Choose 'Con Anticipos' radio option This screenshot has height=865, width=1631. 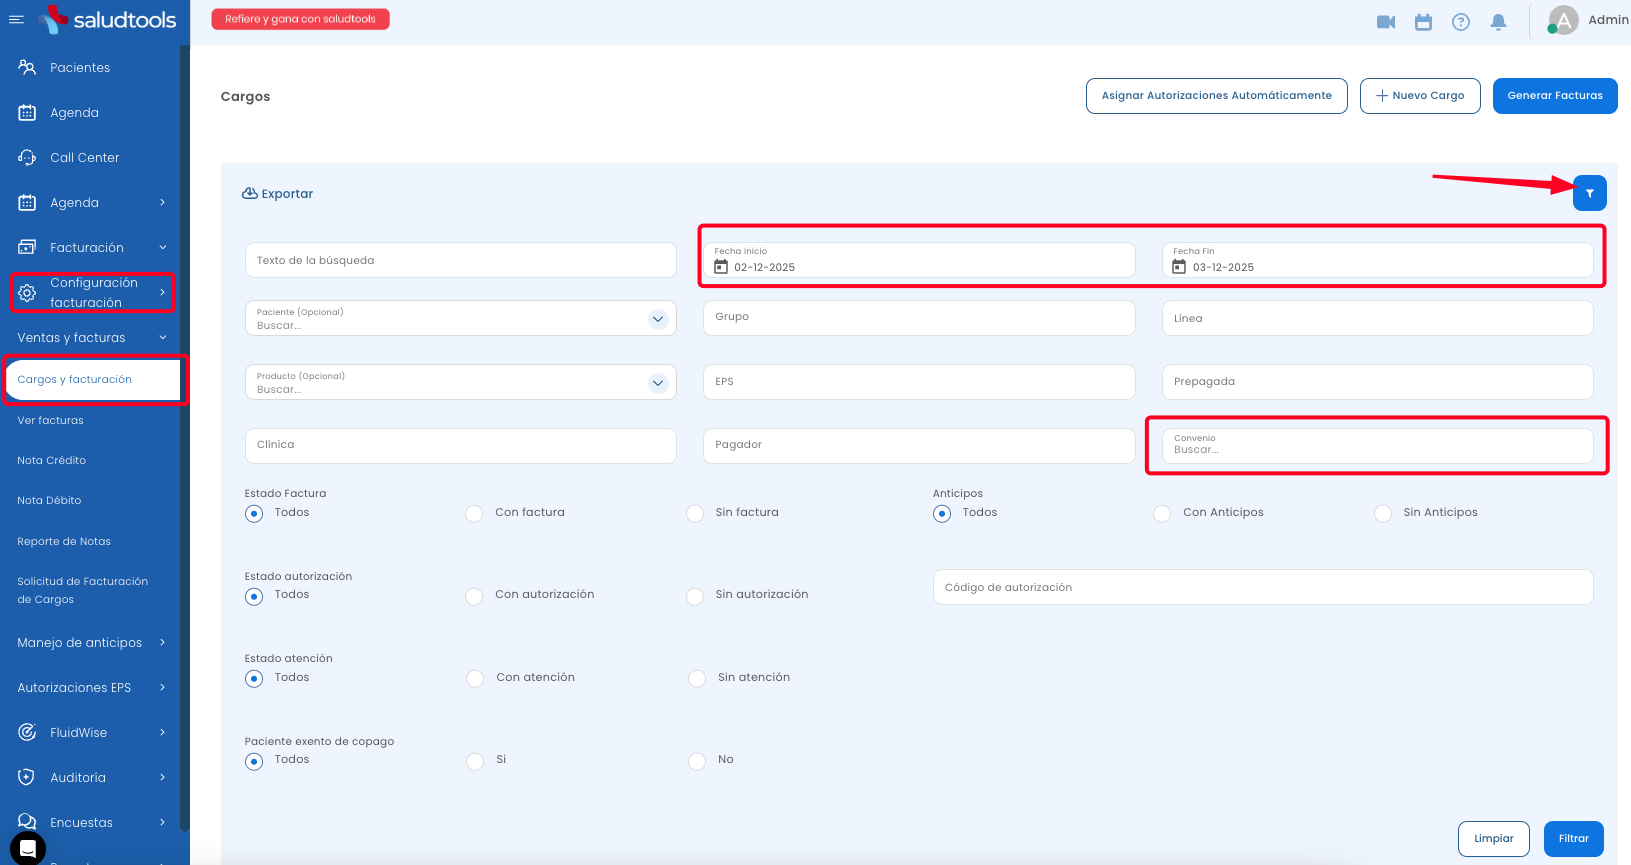click(x=1162, y=514)
